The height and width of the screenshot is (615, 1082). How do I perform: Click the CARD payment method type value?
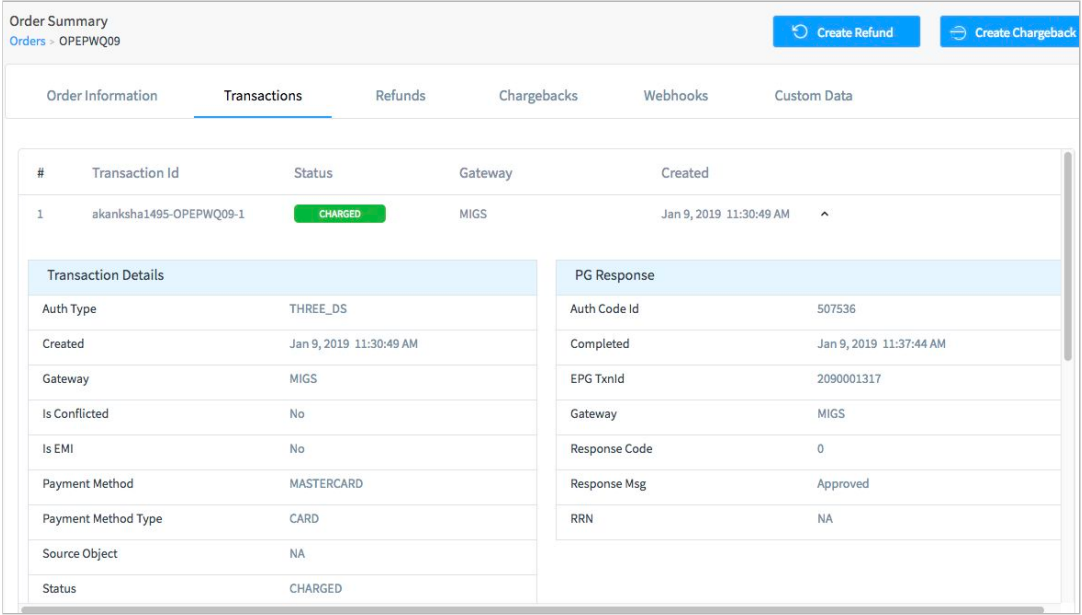304,519
